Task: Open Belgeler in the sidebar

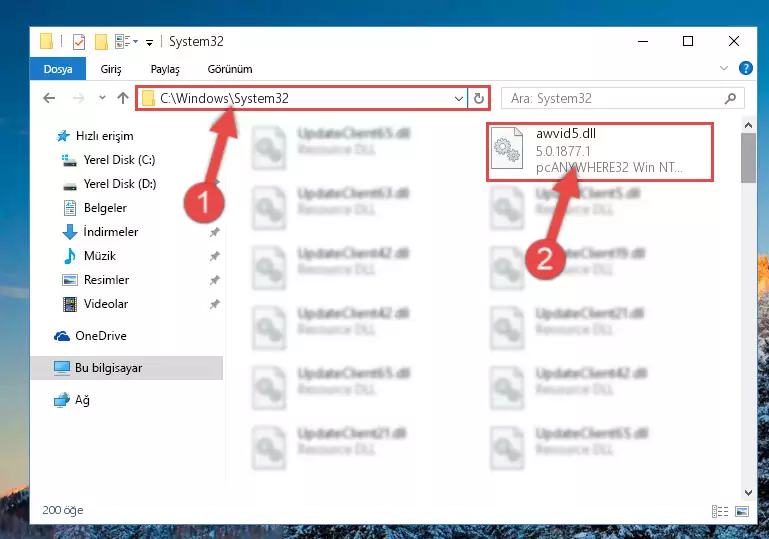Action: 105,208
